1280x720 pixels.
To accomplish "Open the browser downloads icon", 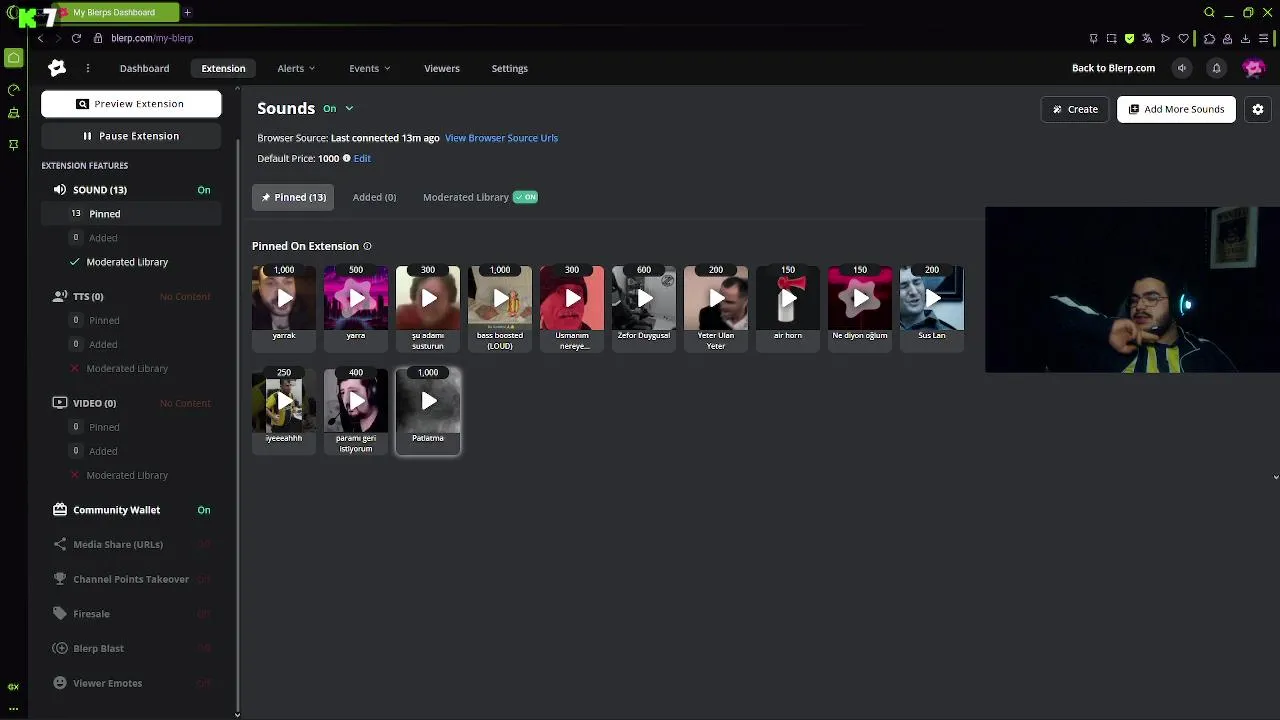I will 1245,38.
